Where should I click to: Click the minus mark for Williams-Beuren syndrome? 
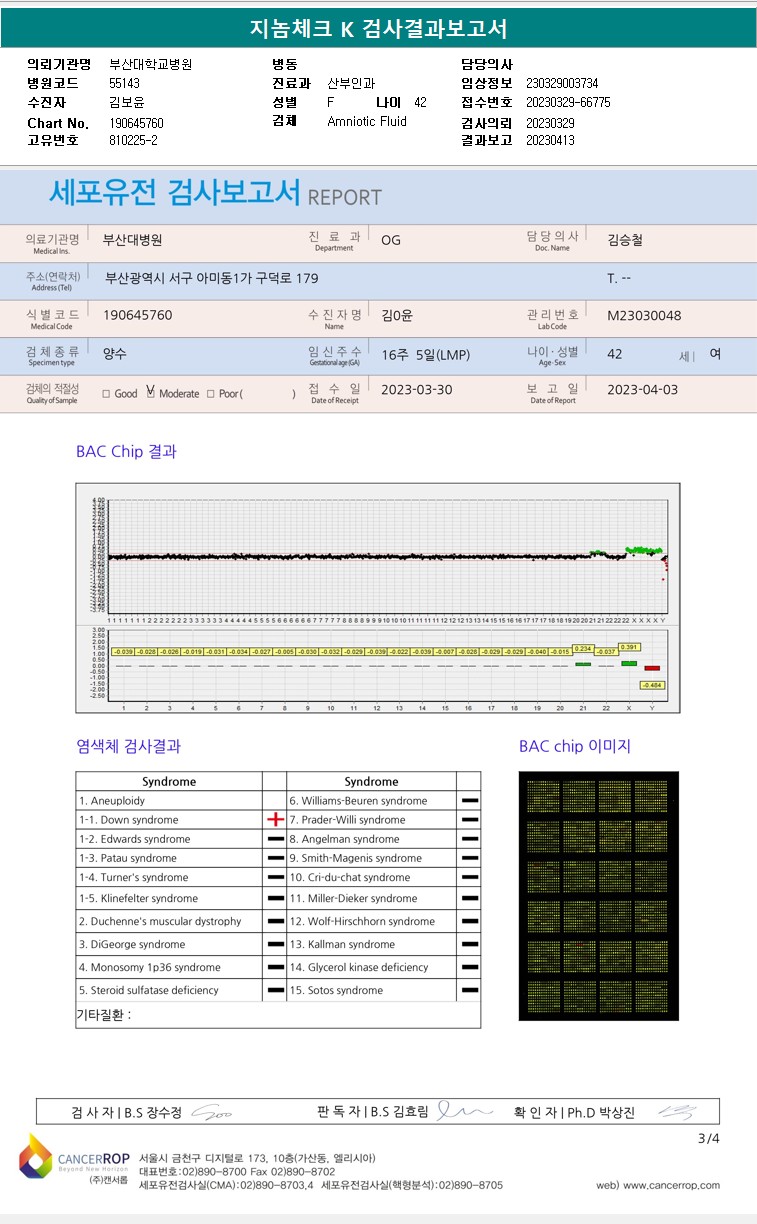469,801
